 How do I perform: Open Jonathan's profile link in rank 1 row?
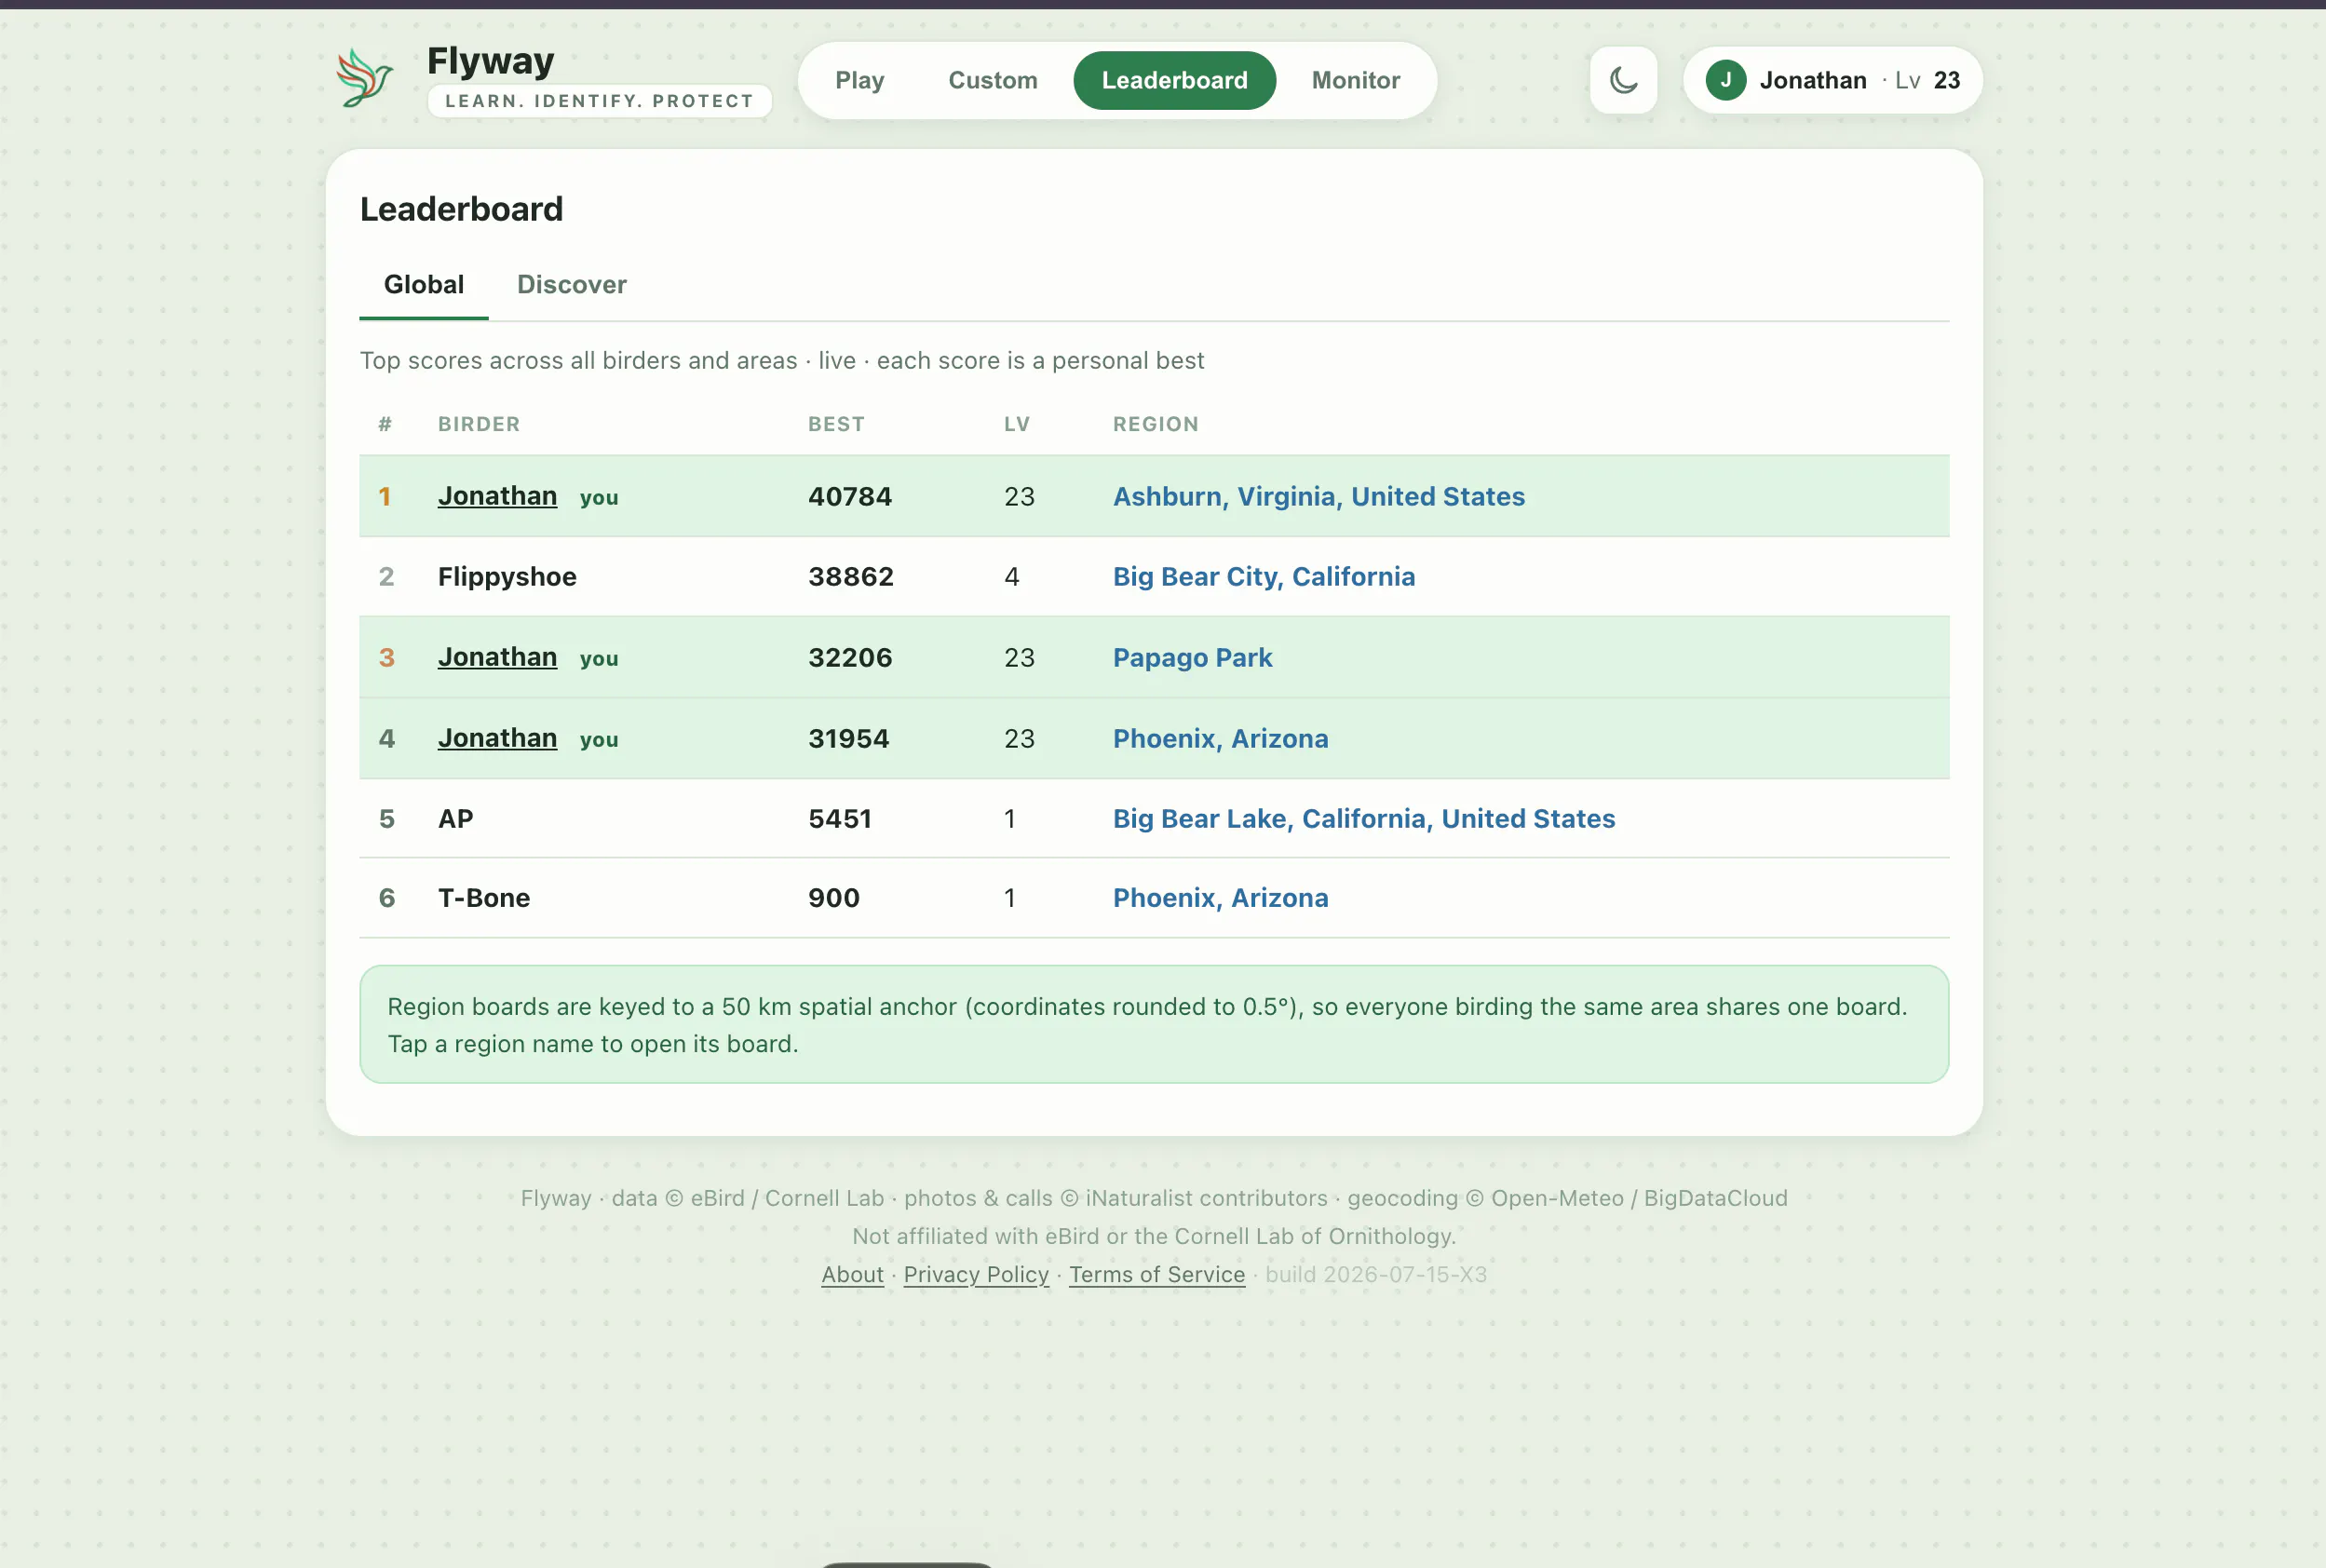[497, 496]
